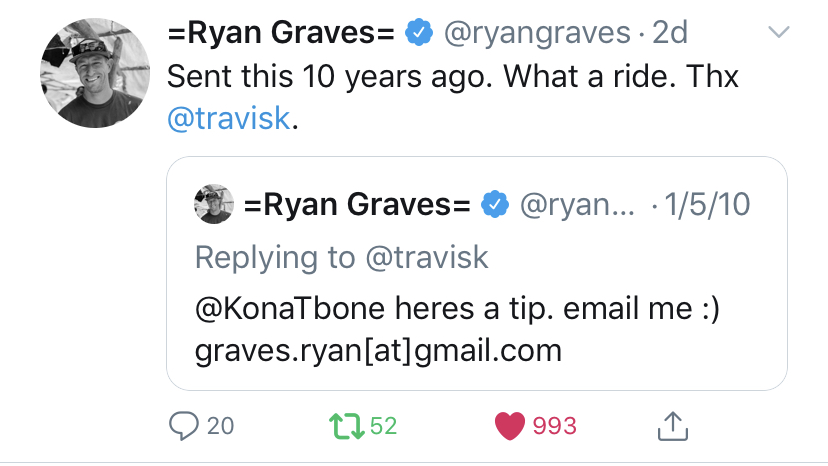The width and height of the screenshot is (828, 466).
Task: Tap the share upload icon
Action: (673, 425)
